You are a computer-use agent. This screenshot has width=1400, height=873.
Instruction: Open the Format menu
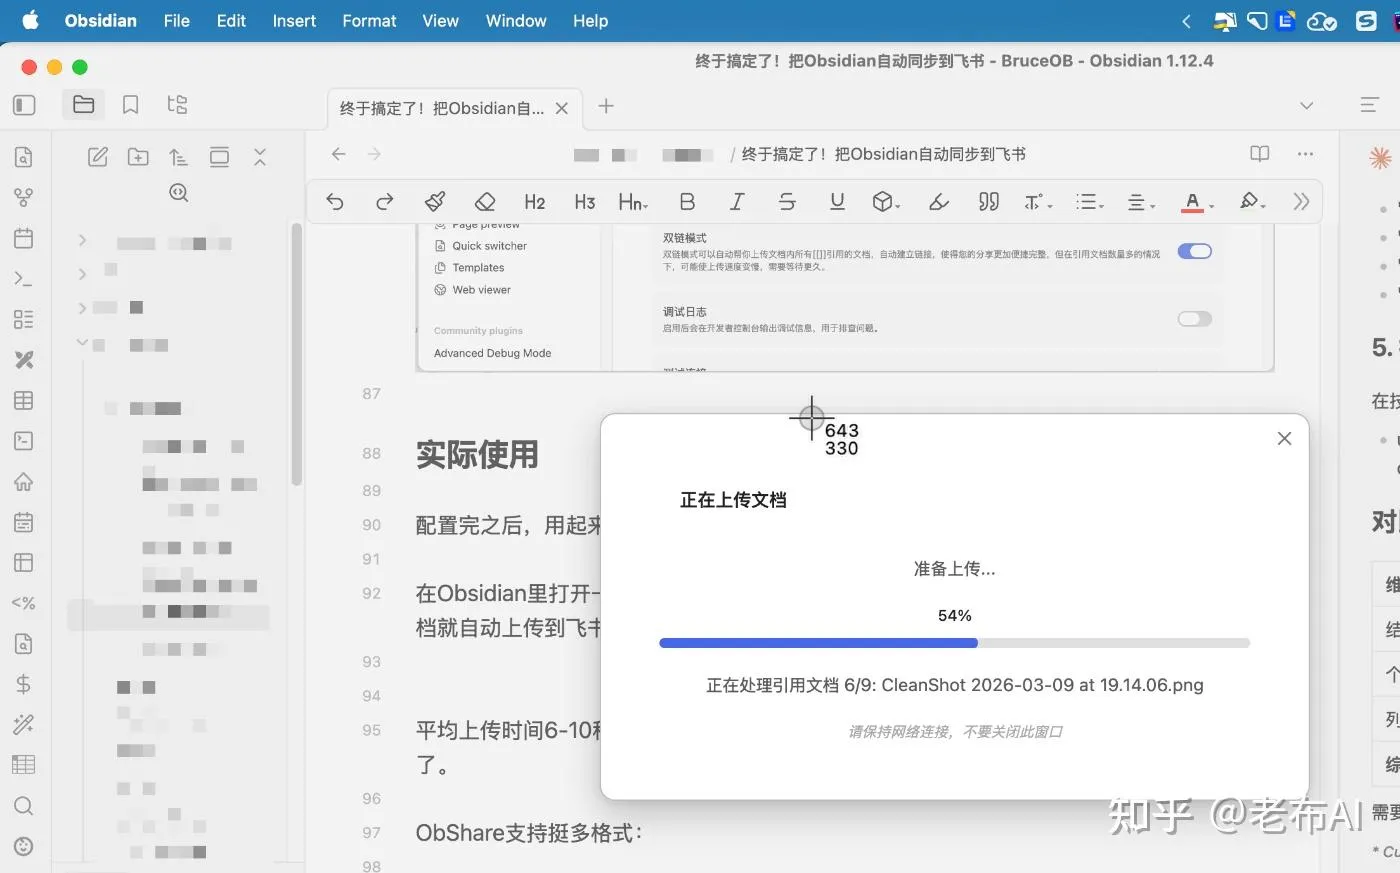tap(369, 20)
